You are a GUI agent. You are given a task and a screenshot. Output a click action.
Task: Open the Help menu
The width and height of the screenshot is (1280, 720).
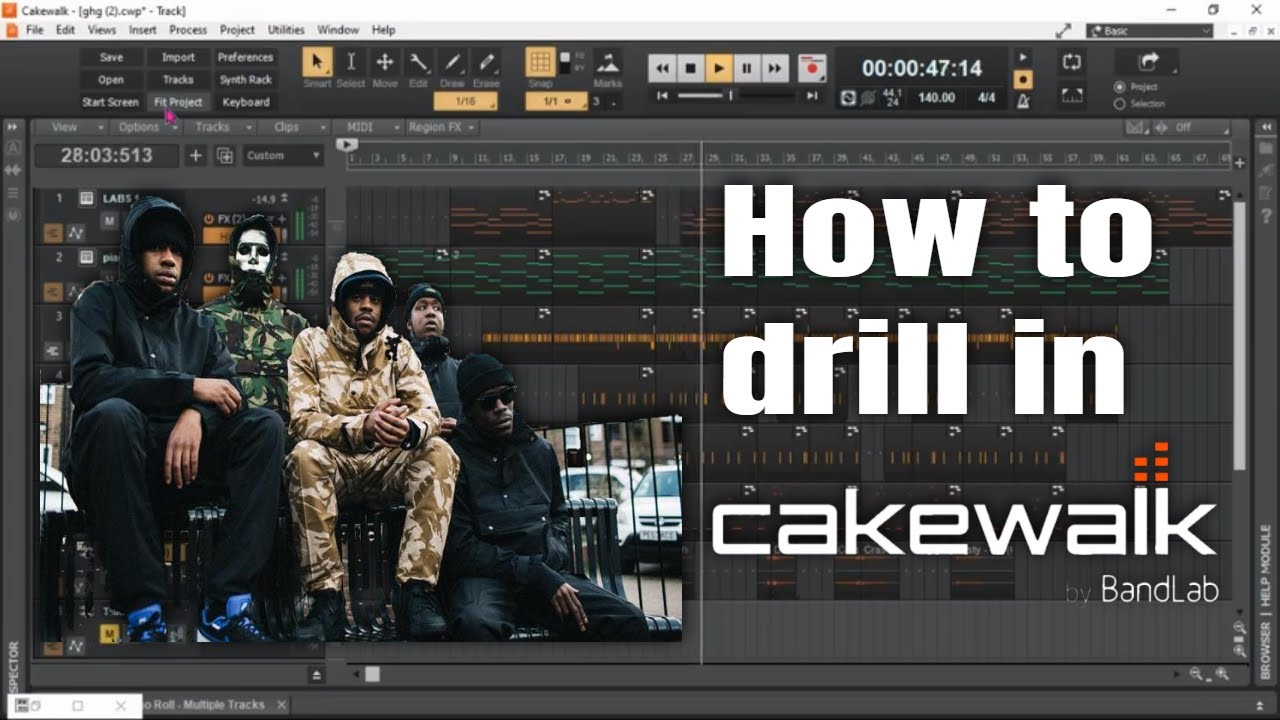coord(383,30)
